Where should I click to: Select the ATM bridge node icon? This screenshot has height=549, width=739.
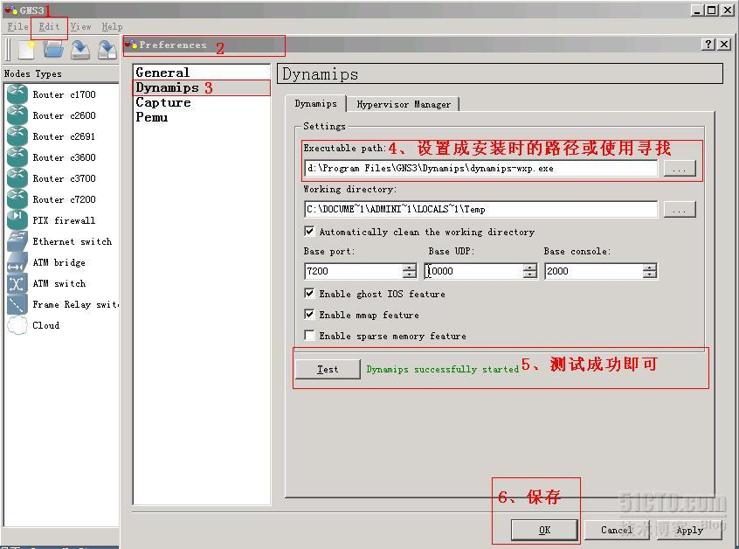(17, 262)
